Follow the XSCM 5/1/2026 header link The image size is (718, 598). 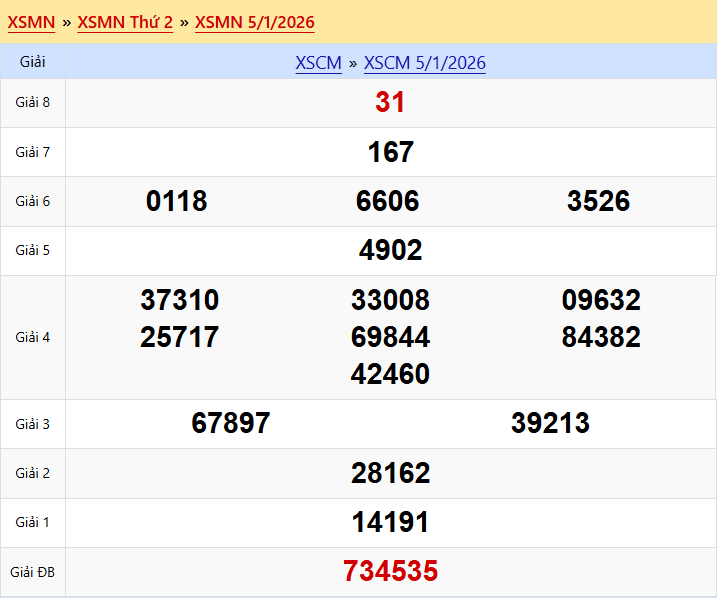click(x=424, y=63)
